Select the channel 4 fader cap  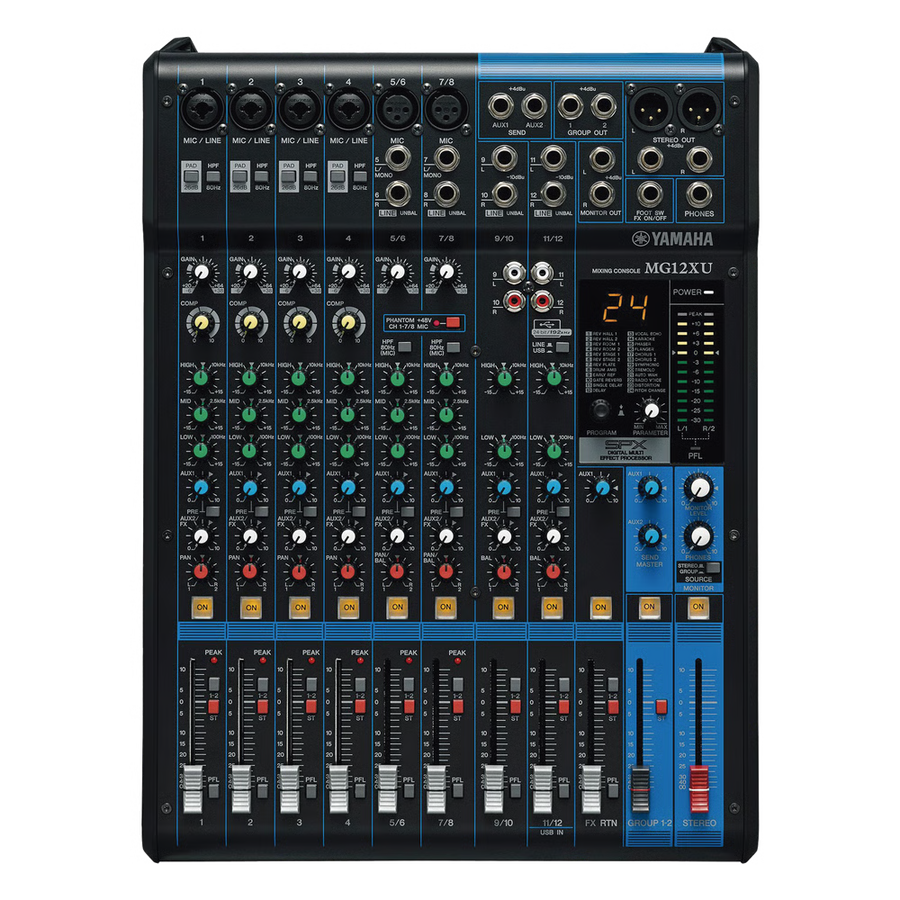tap(339, 789)
